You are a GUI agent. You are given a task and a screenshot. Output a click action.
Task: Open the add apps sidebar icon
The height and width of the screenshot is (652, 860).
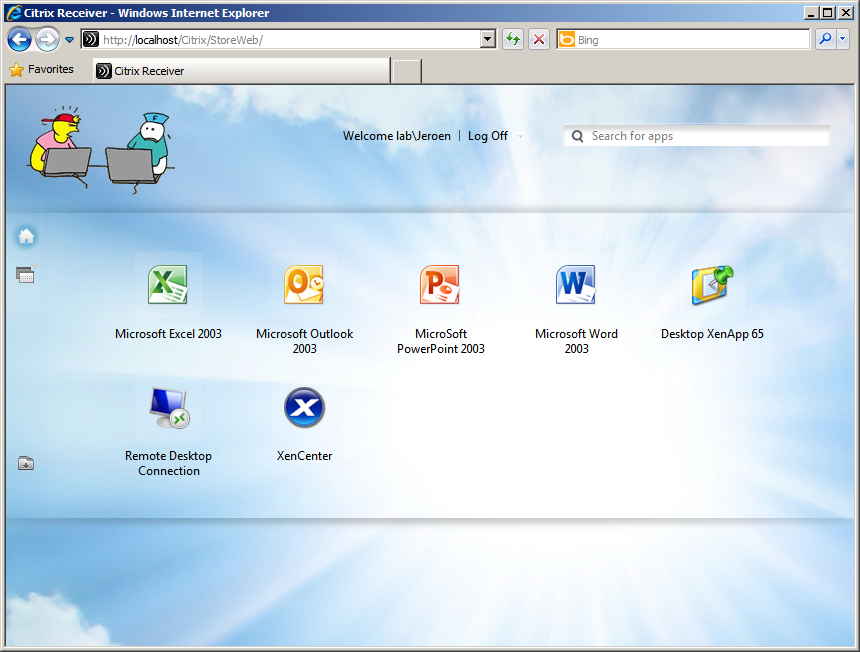26,273
